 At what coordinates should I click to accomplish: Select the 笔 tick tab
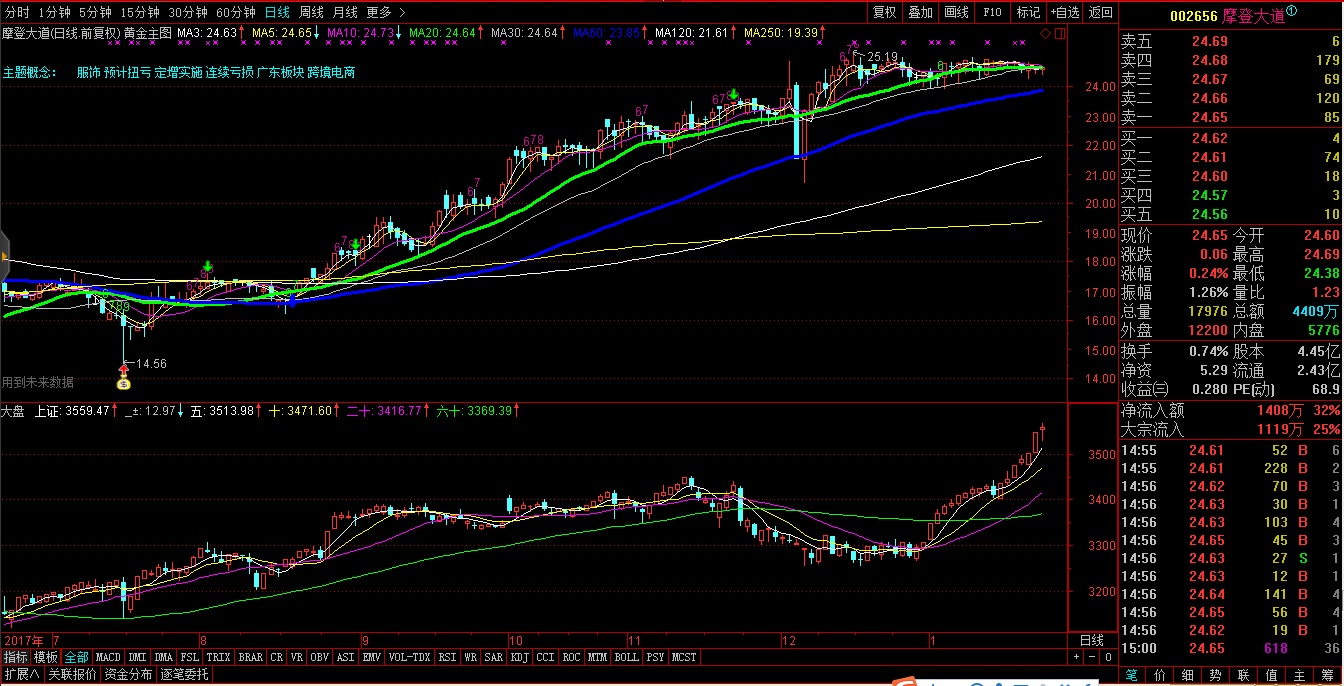[1133, 675]
